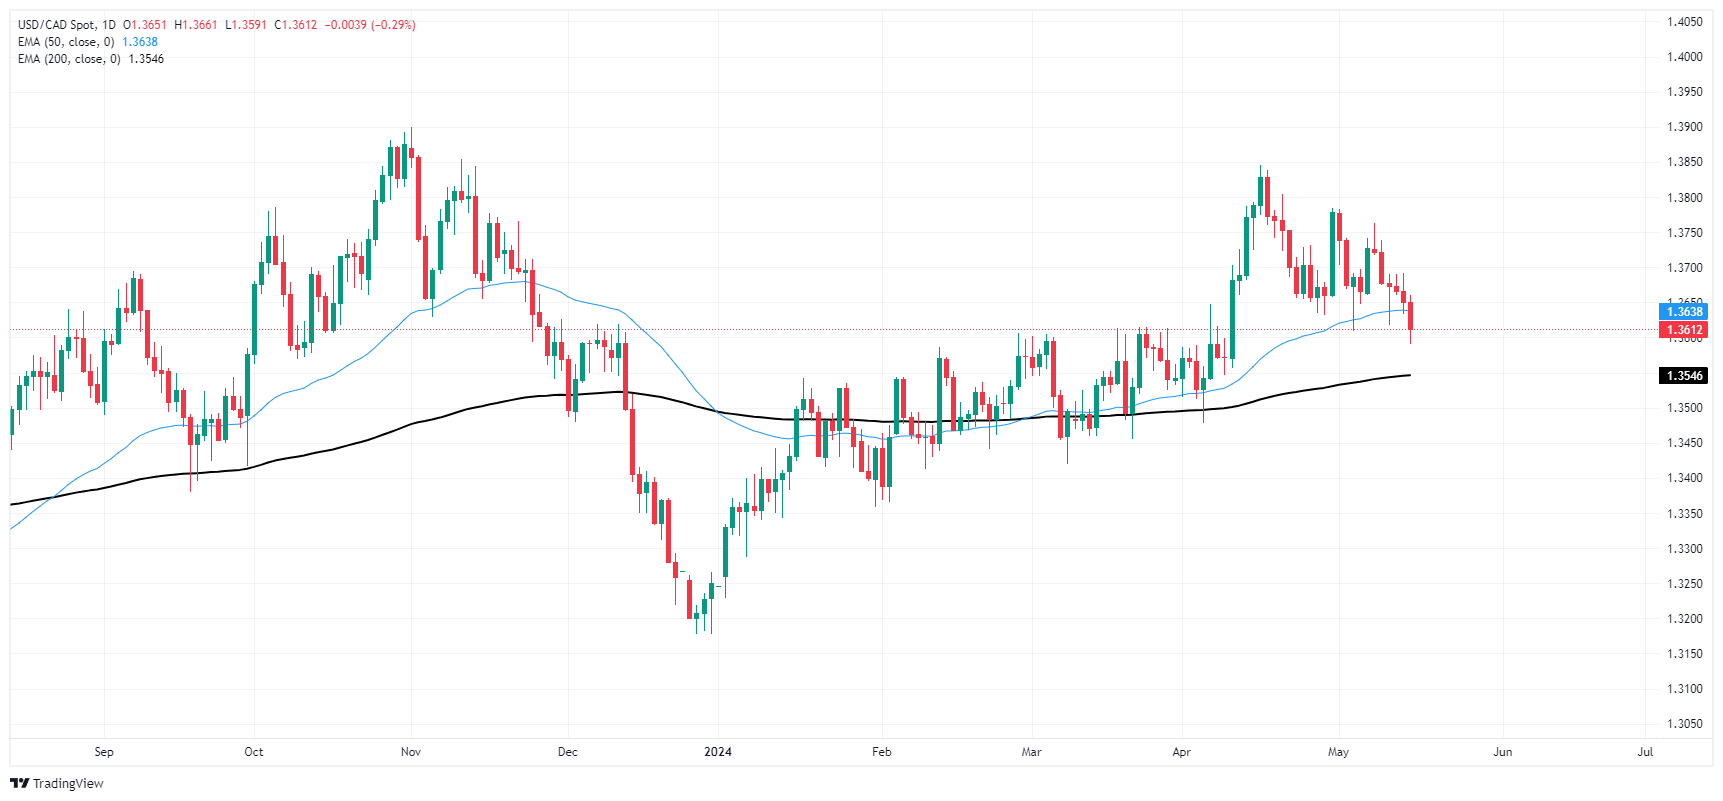Click the 1.3200 level on the price axis
Screen dimensions: 1723x801
pyautogui.click(x=1684, y=619)
